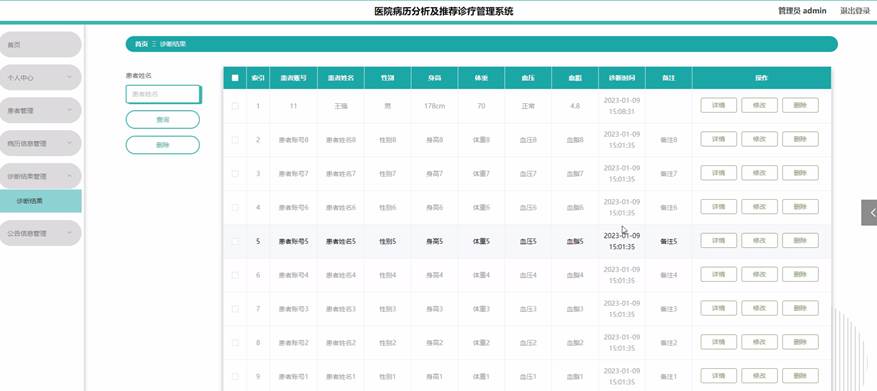Viewport: 877px width, 391px height.
Task: Click 修改 for 患者姓名8 row
Action: 759,139
